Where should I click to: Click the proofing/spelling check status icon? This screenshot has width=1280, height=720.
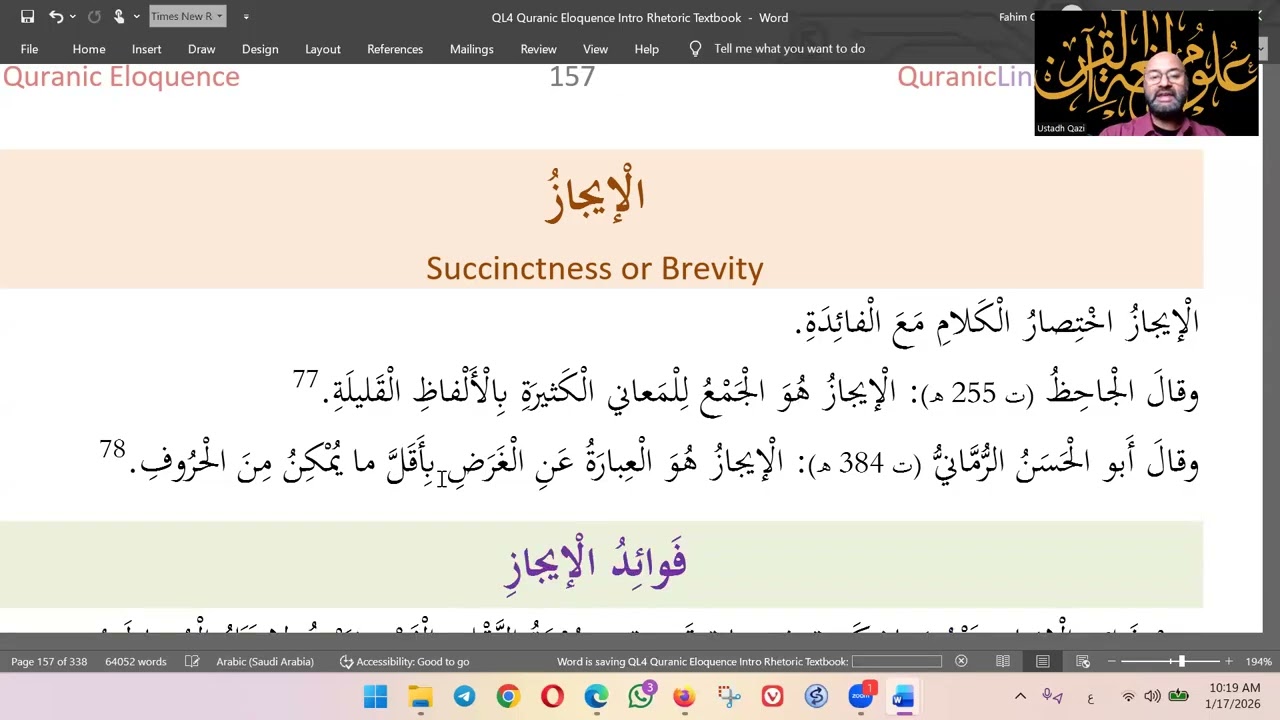pyautogui.click(x=192, y=661)
